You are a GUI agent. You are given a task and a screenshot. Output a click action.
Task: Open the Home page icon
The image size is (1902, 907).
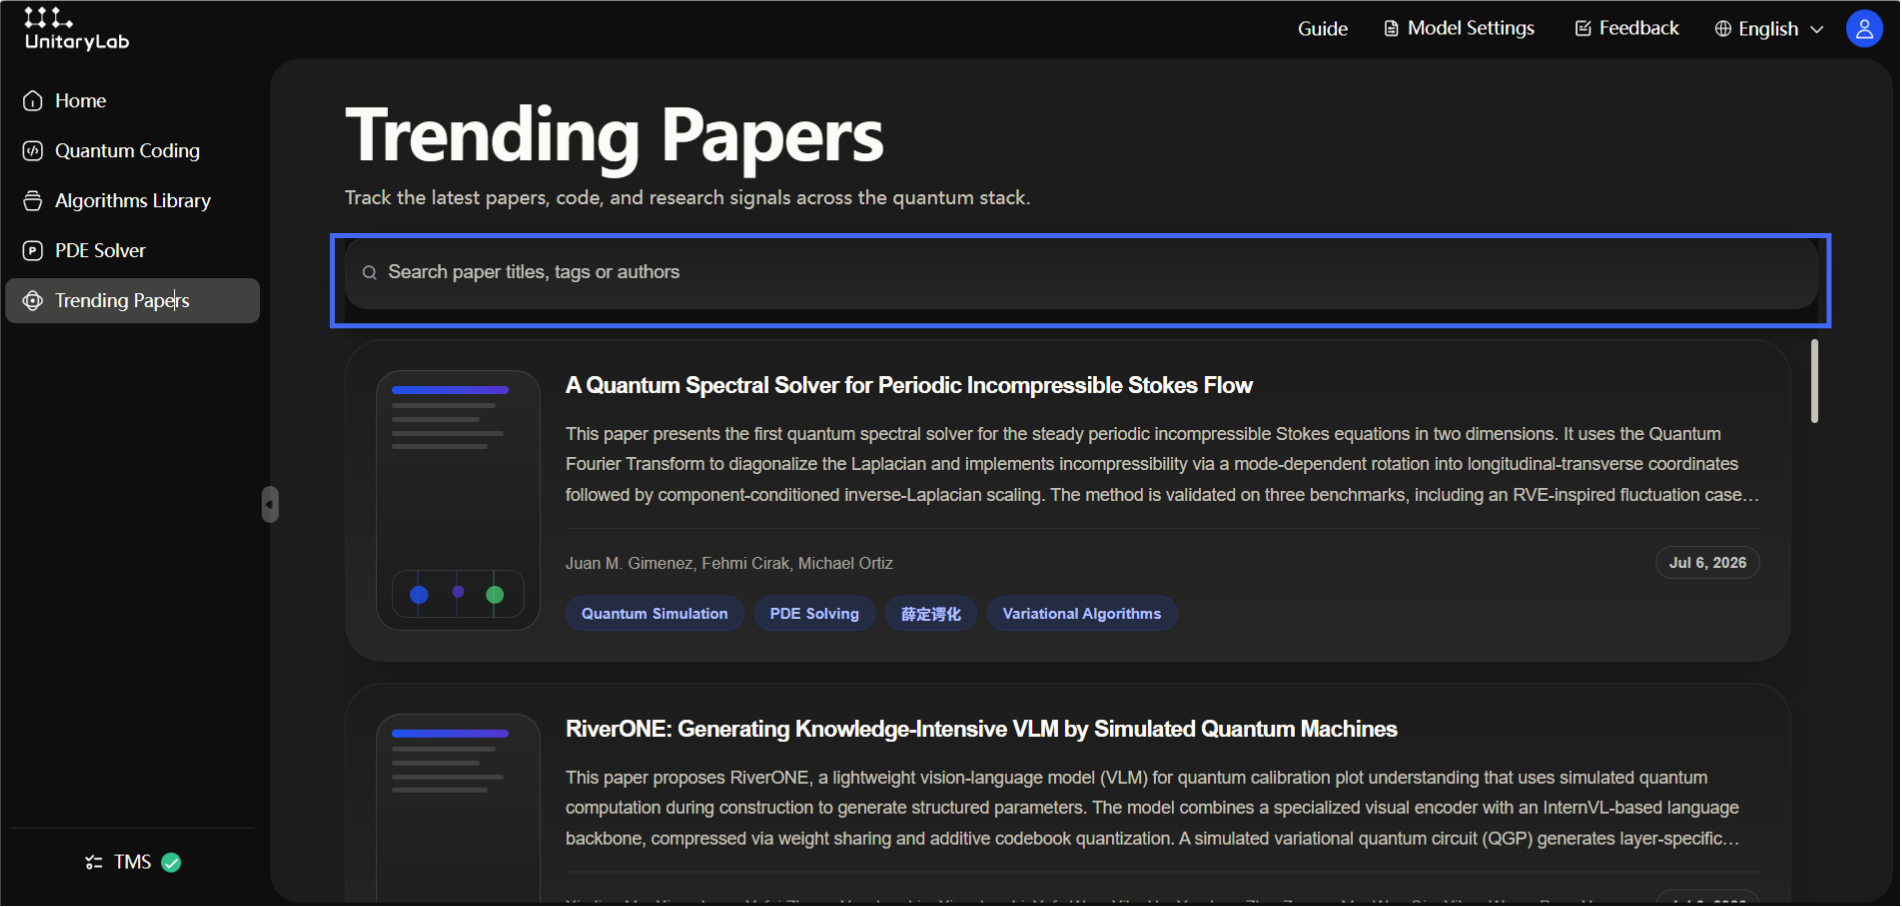pos(33,101)
